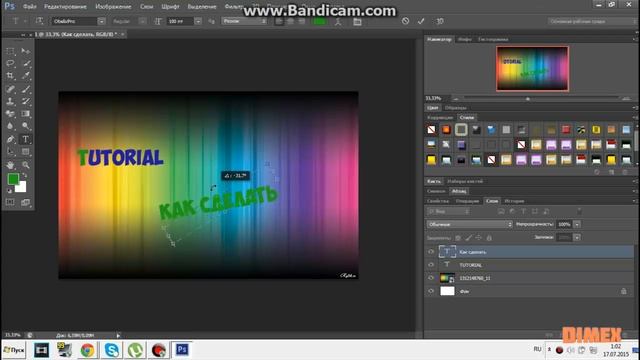Commit current text edits checkmark
This screenshot has width=640, height=360.
coord(421,21)
